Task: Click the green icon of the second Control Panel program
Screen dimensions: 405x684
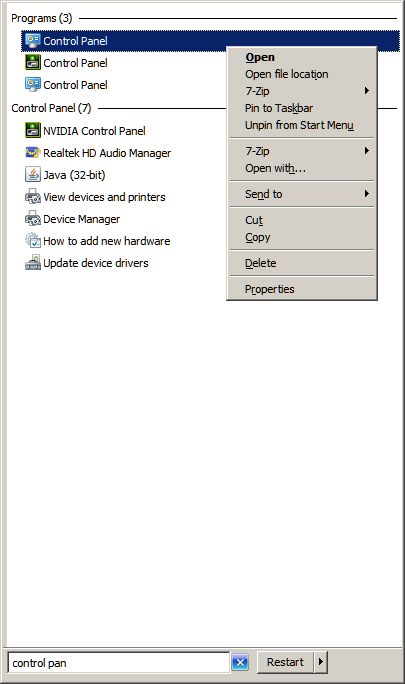Action: pyautogui.click(x=33, y=62)
